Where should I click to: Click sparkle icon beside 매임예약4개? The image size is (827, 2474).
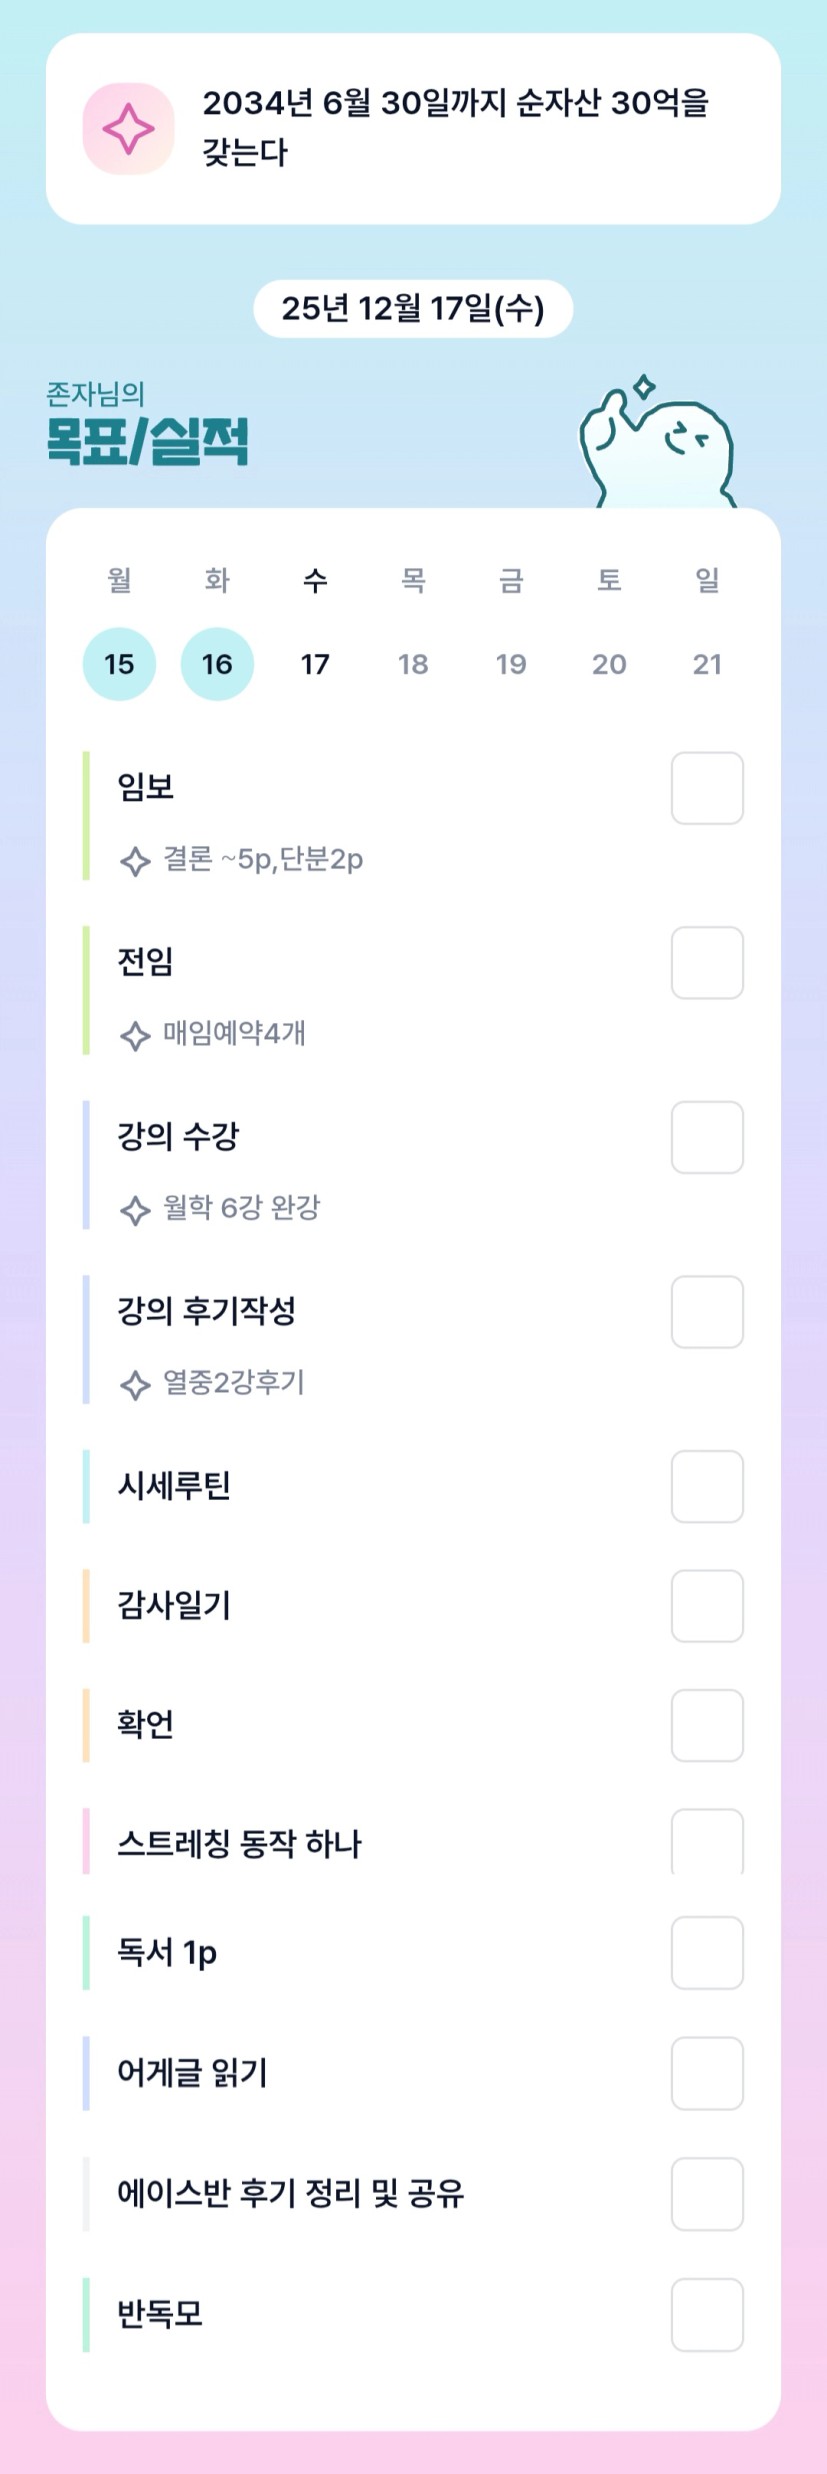[x=135, y=1035]
